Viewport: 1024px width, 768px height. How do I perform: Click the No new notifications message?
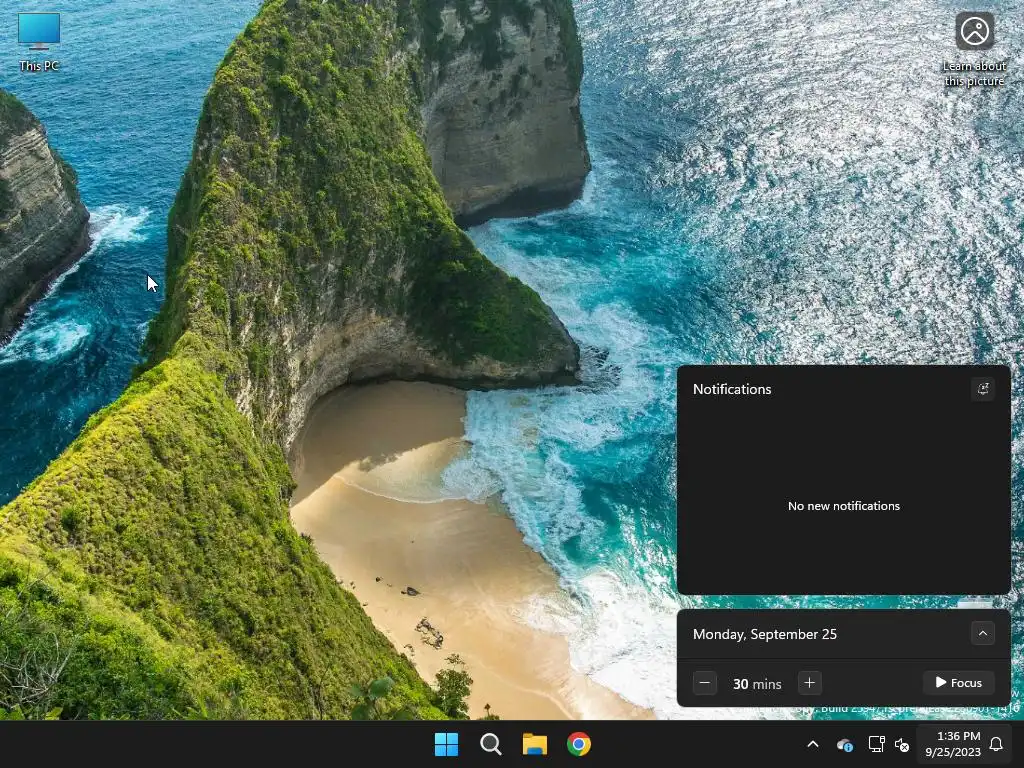[844, 506]
